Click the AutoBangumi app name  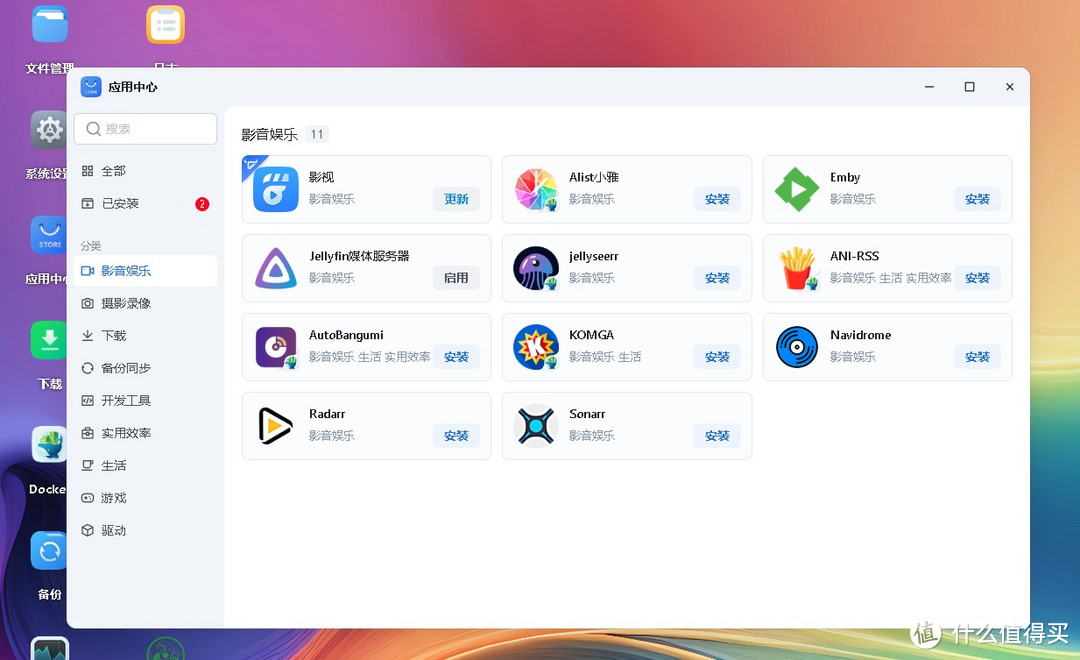click(x=346, y=335)
